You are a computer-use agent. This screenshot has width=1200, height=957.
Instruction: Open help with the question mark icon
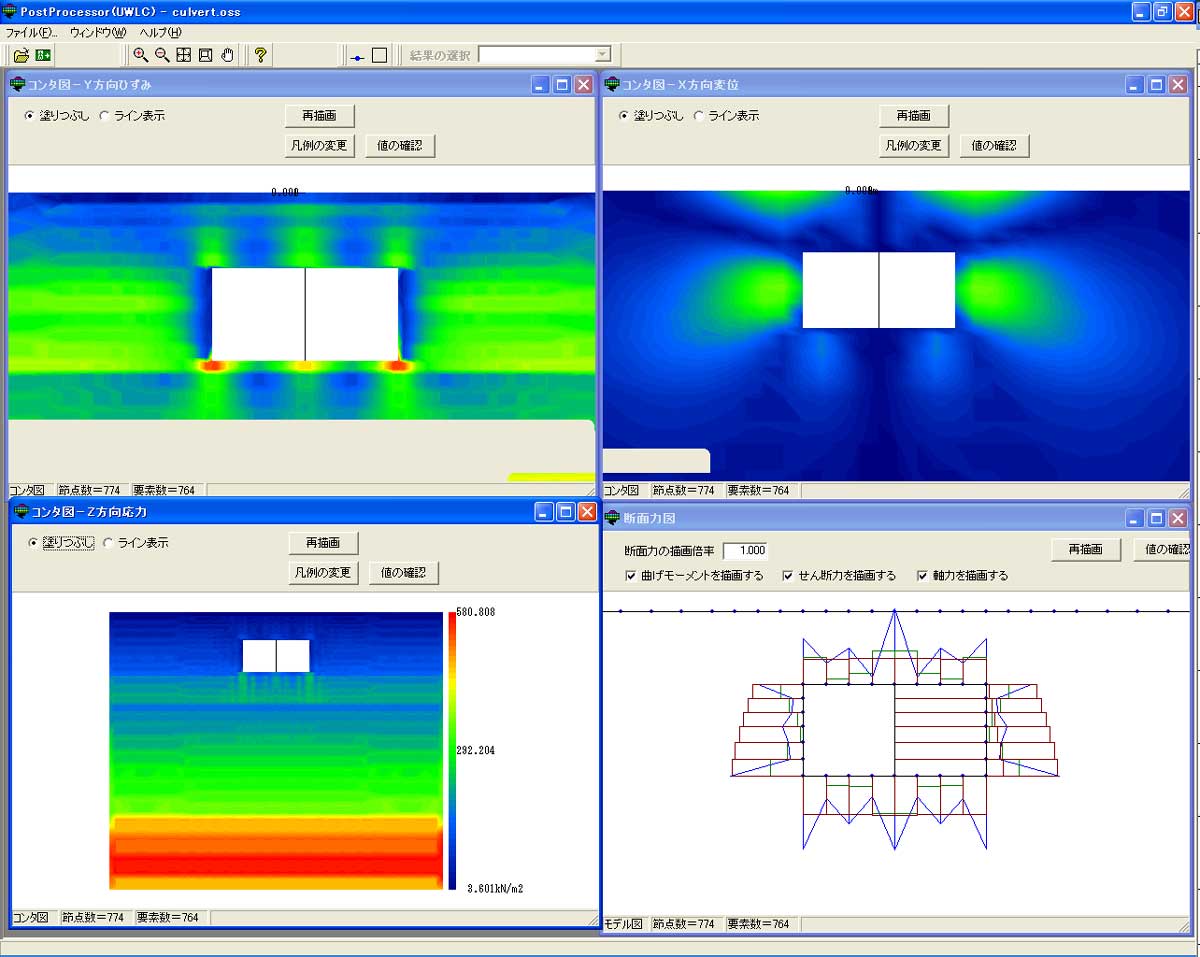(x=260, y=55)
